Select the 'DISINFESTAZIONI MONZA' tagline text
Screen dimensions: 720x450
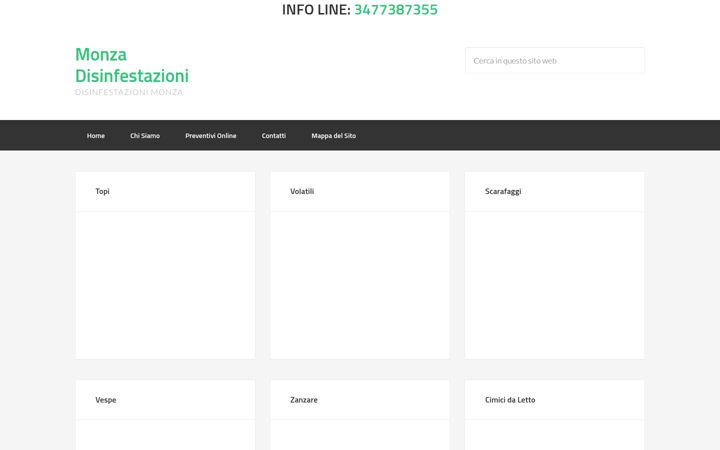tap(129, 92)
